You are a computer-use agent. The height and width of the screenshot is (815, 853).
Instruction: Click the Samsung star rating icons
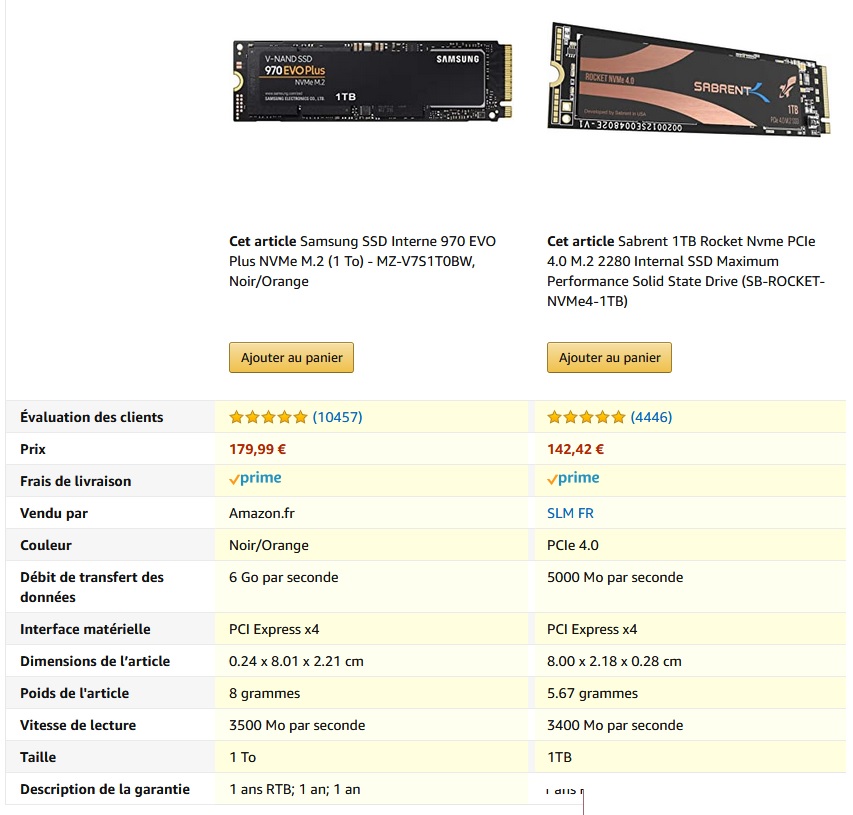tap(268, 417)
